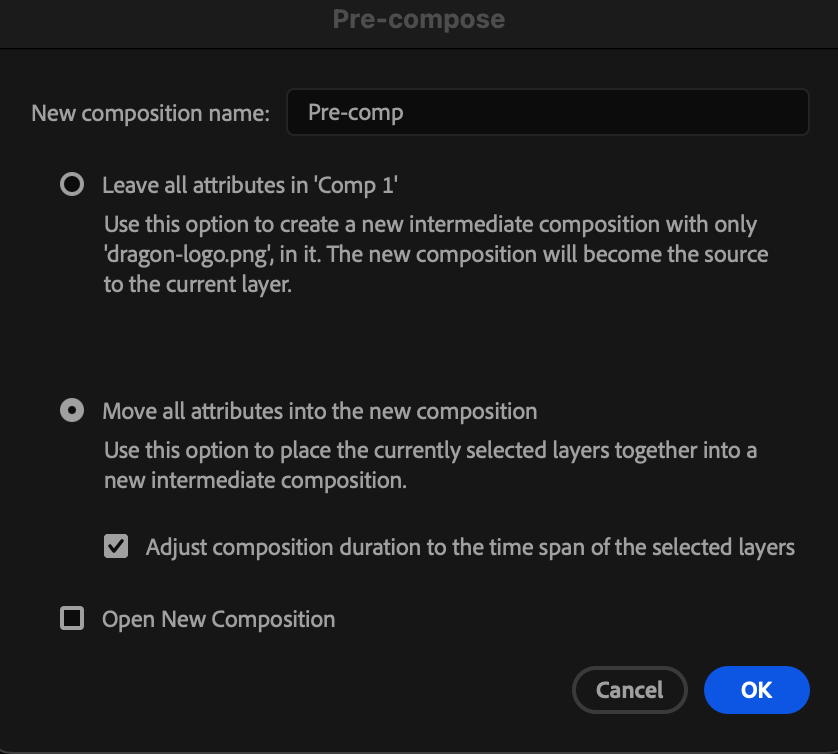Click the 'Adjust composition duration' label text
The width and height of the screenshot is (838, 754).
pyautogui.click(x=470, y=547)
